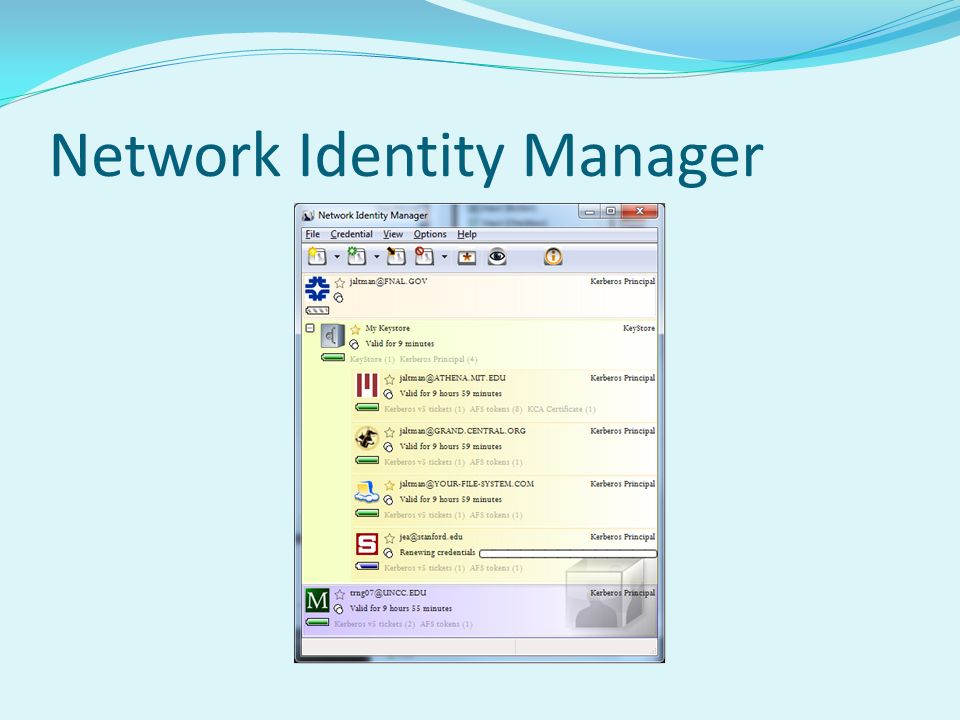Click the 'KeyStore' type label on the right
This screenshot has width=960, height=720.
639,328
